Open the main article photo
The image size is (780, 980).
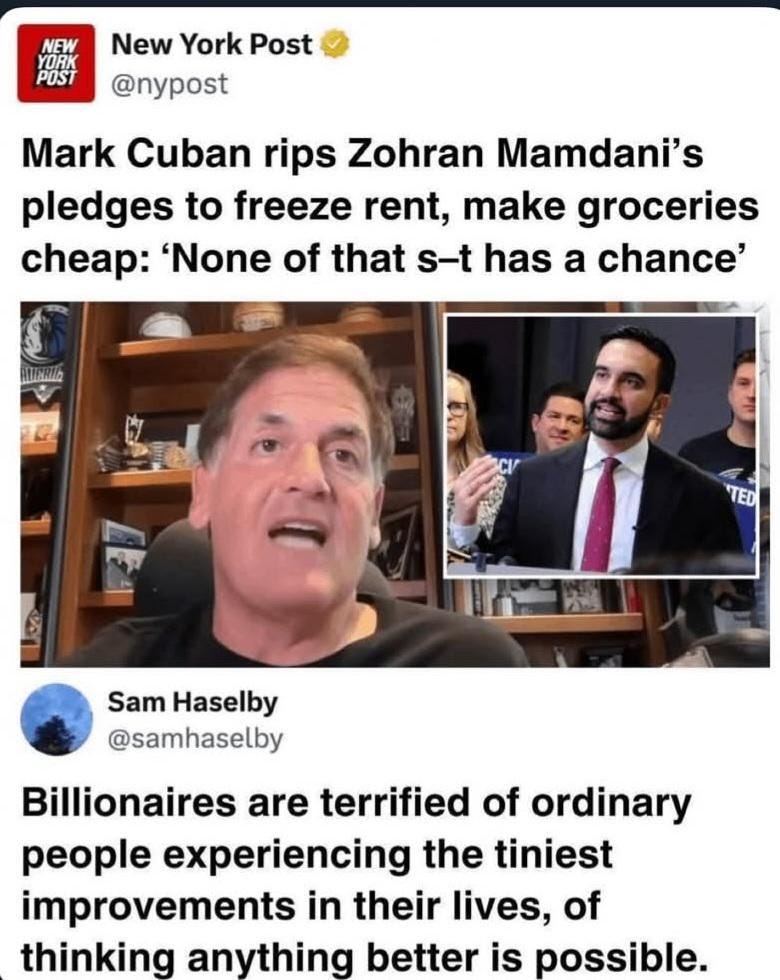tap(394, 484)
